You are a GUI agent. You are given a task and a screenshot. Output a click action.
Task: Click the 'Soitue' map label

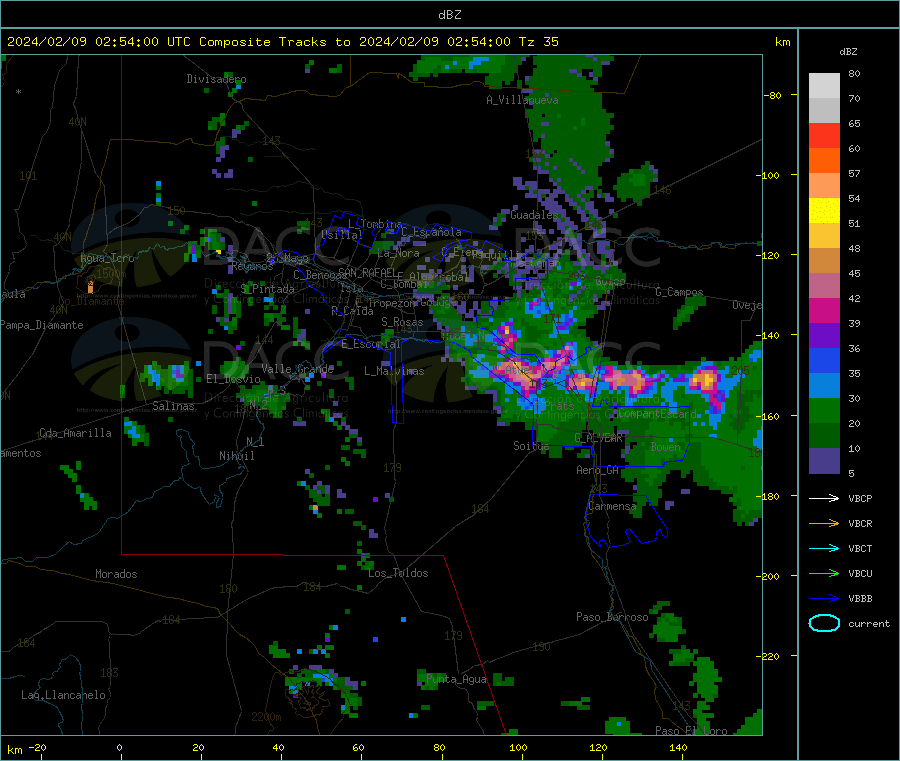[531, 446]
